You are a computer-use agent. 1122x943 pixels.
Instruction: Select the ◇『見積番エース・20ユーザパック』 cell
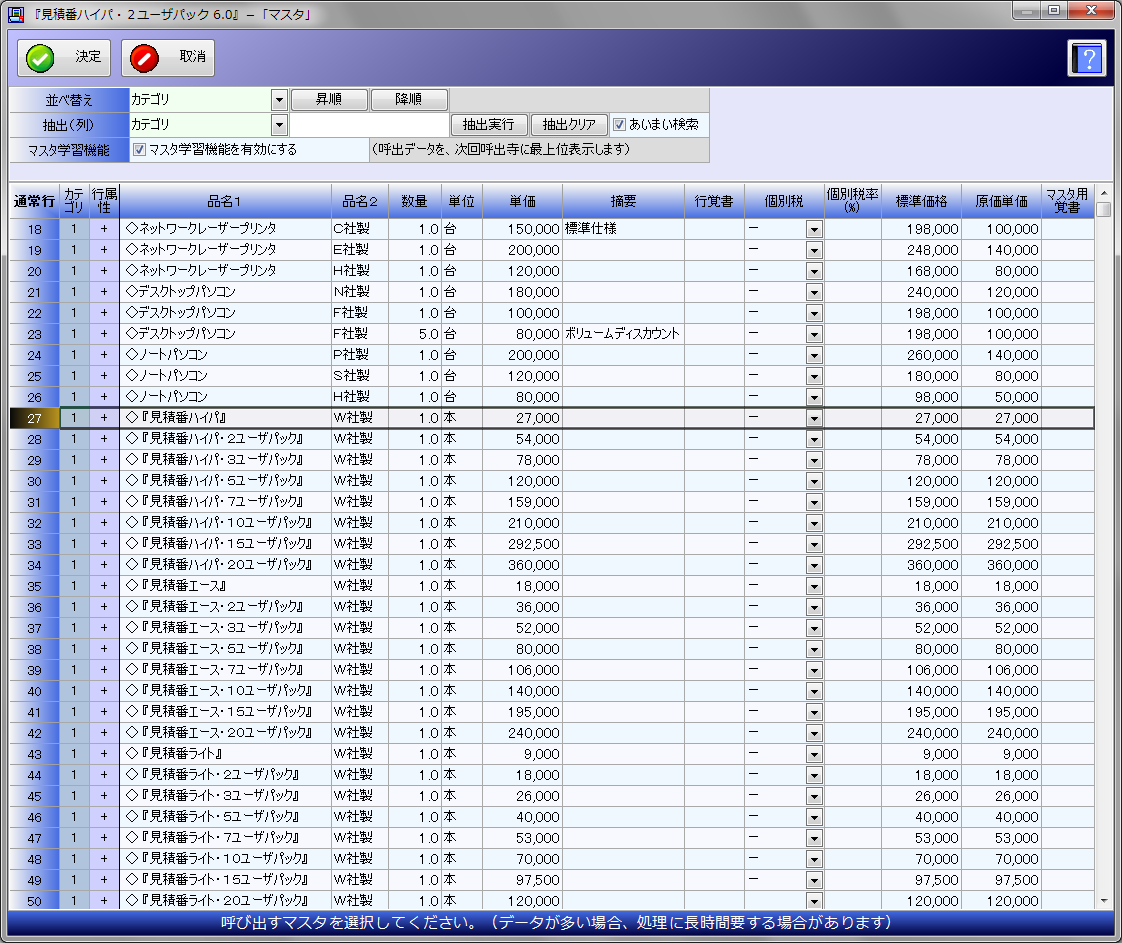(225, 733)
